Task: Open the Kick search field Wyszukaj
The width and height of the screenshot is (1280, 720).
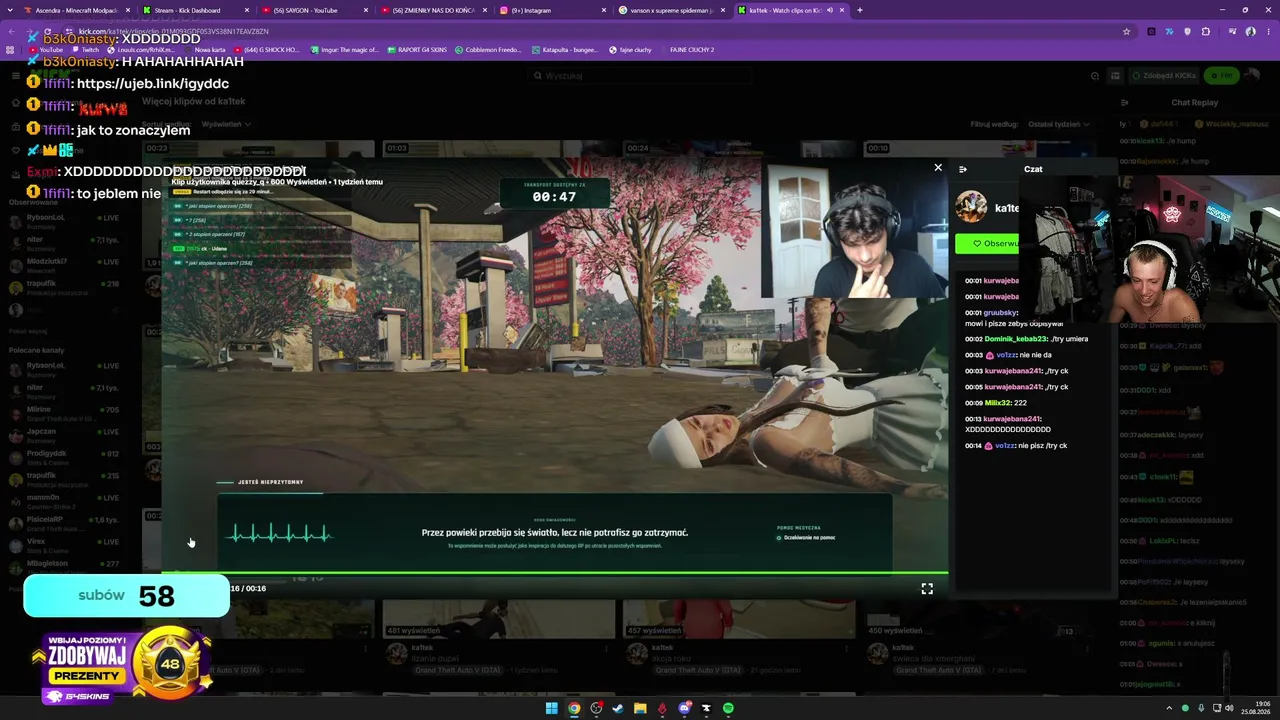Action: tap(640, 76)
